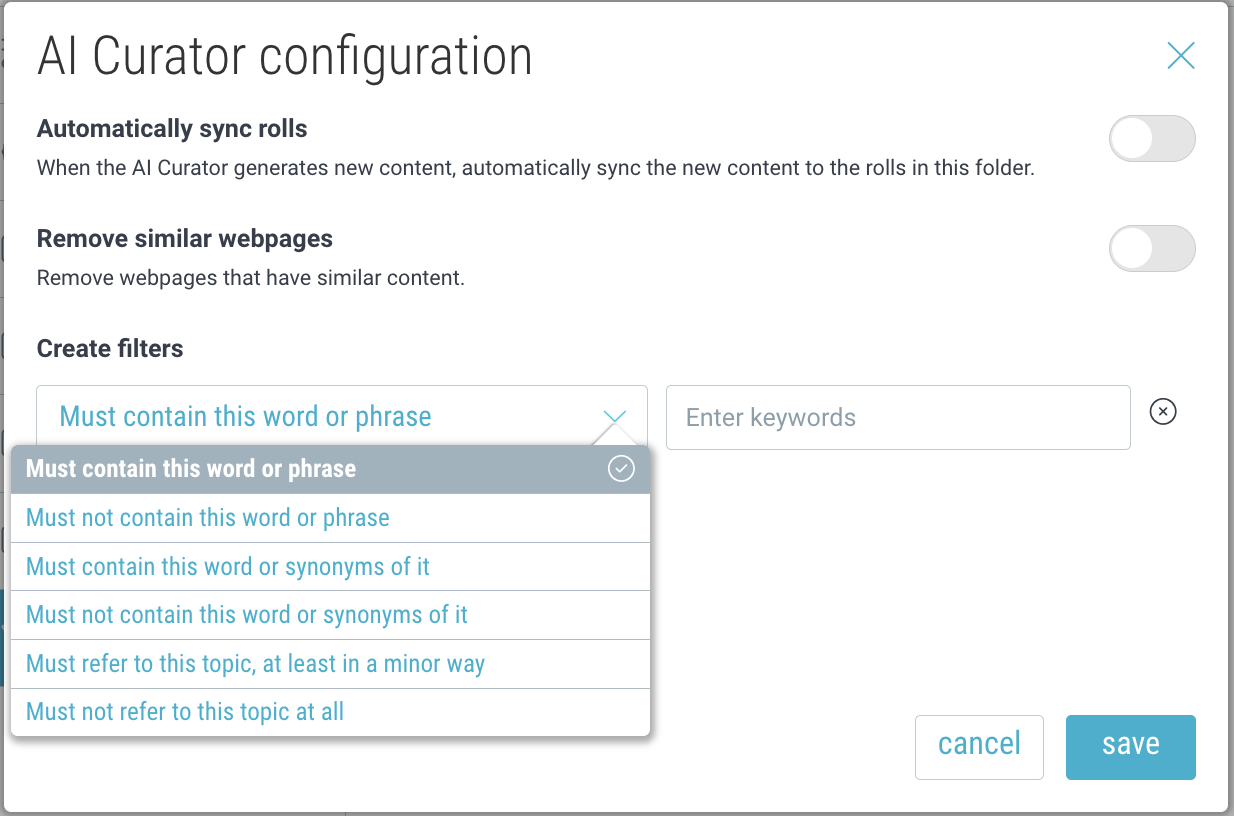Image resolution: width=1234 pixels, height=816 pixels.
Task: Choose "Must not contain this word or phrase"
Action: point(208,518)
